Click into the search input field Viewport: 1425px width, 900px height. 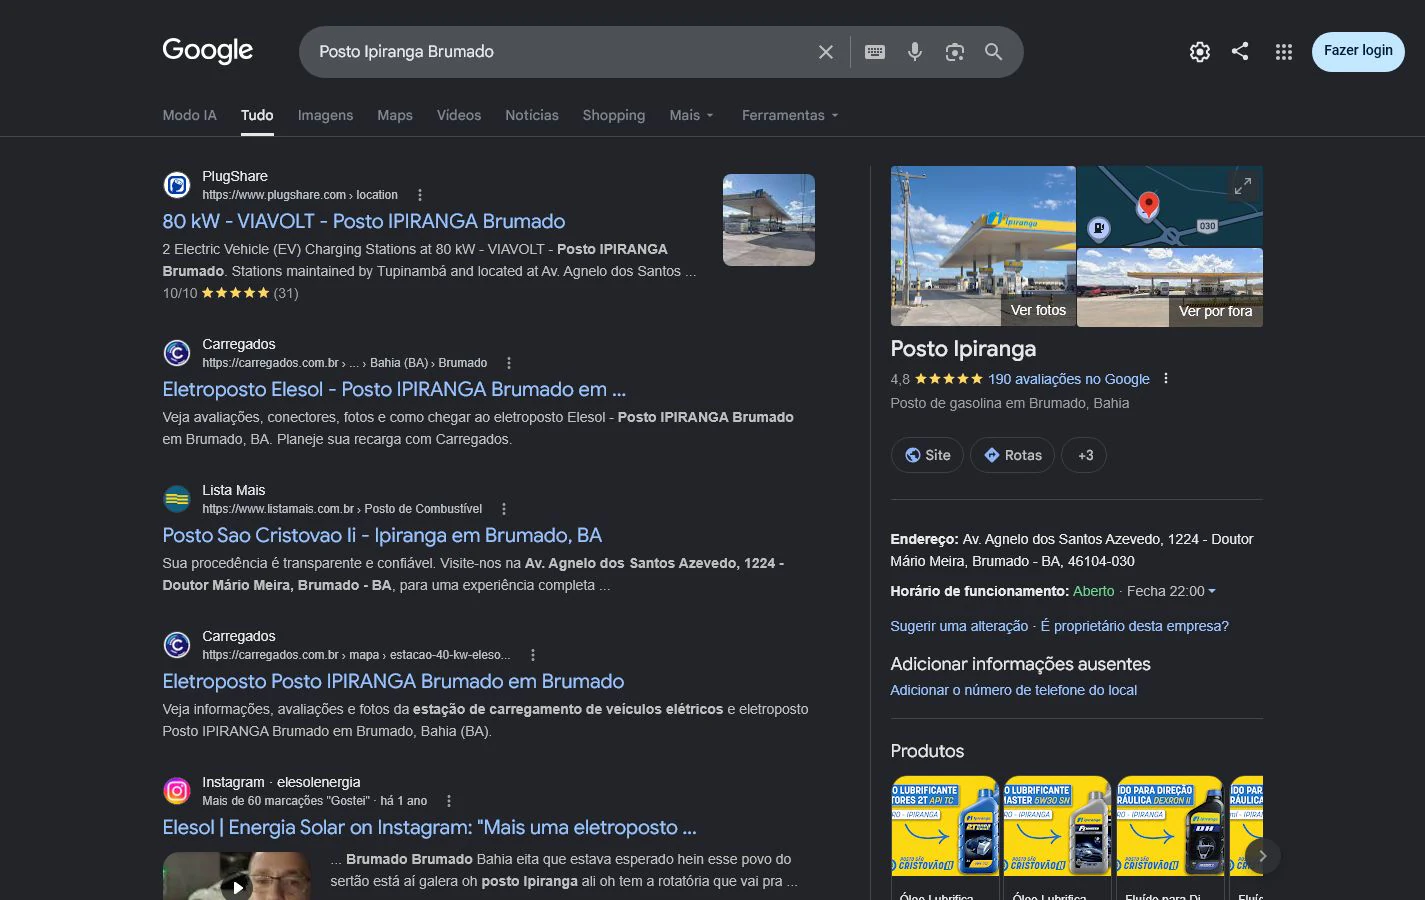tap(560, 52)
